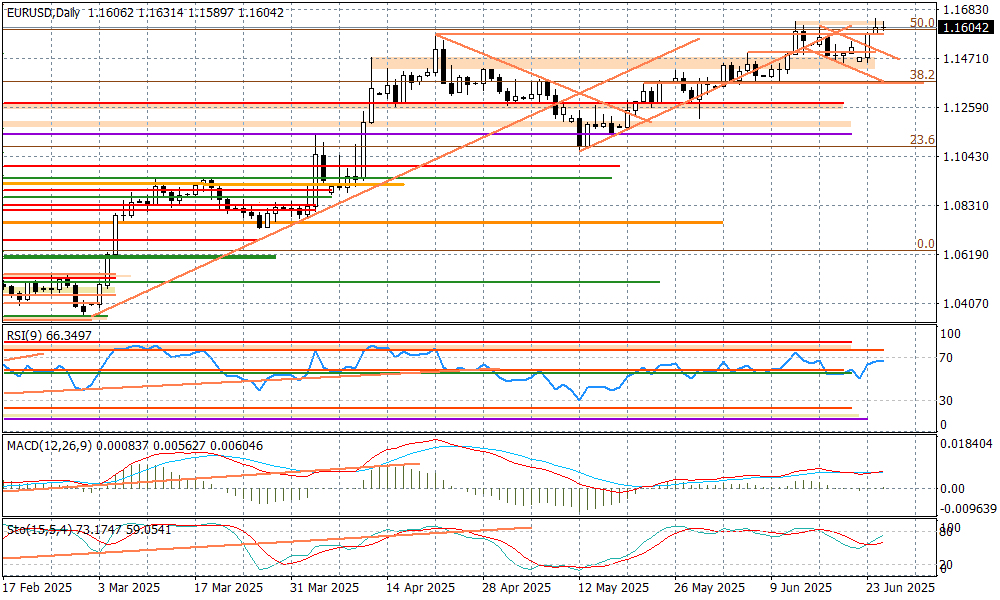Select the 23 Jun 2025 date label
1000x600 pixels.
tap(900, 587)
